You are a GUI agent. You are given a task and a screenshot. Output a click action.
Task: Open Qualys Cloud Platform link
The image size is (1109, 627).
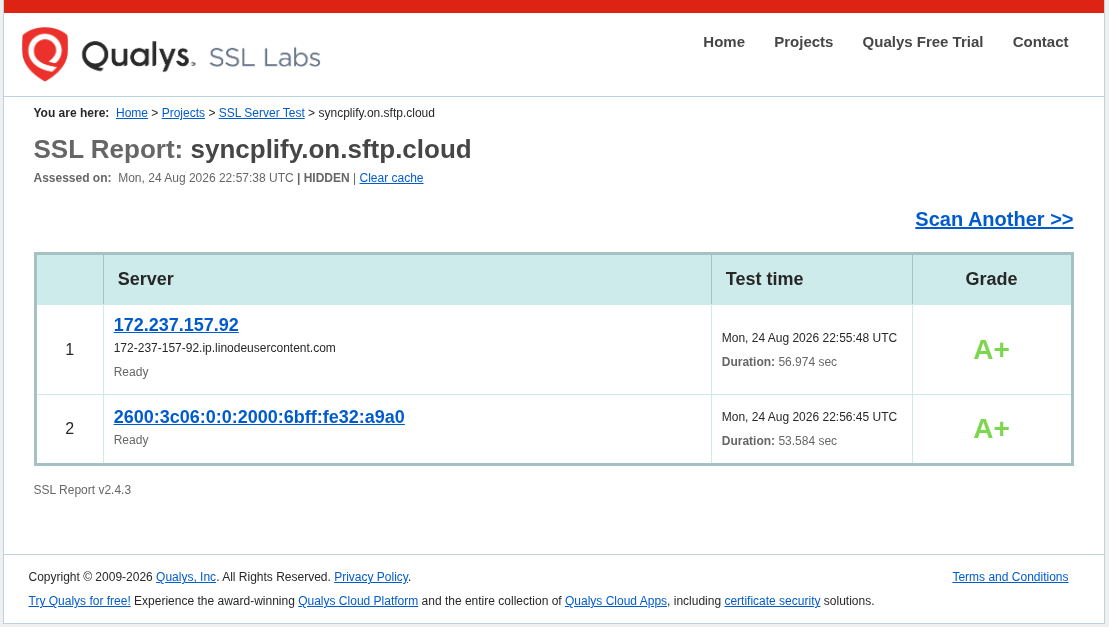pyautogui.click(x=358, y=601)
